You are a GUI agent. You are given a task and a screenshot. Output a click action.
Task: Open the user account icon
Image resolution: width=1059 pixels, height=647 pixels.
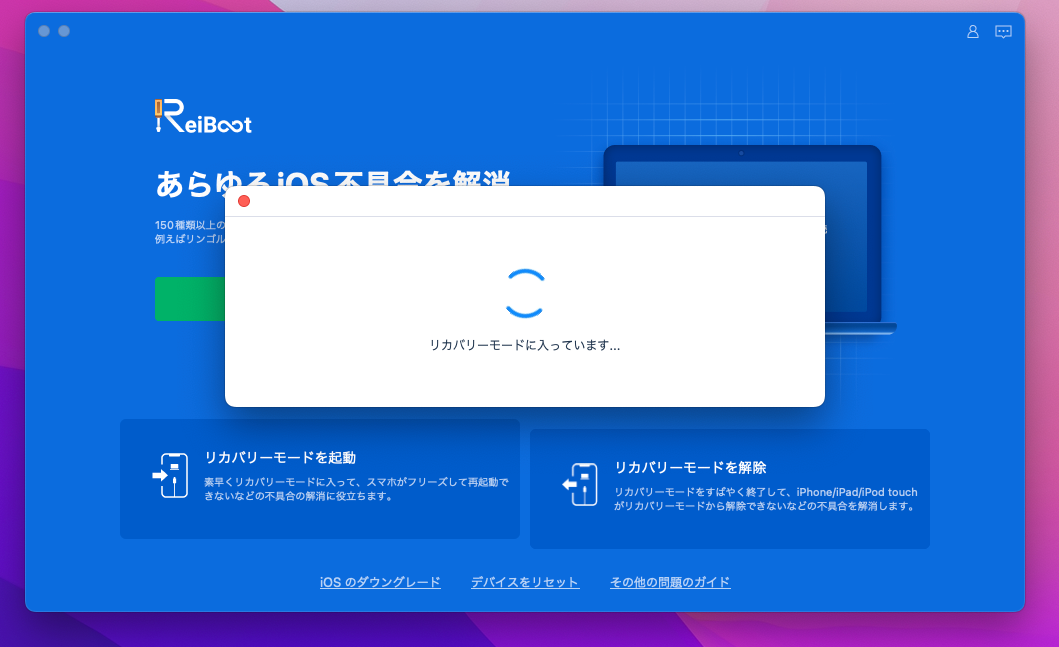coord(973,32)
